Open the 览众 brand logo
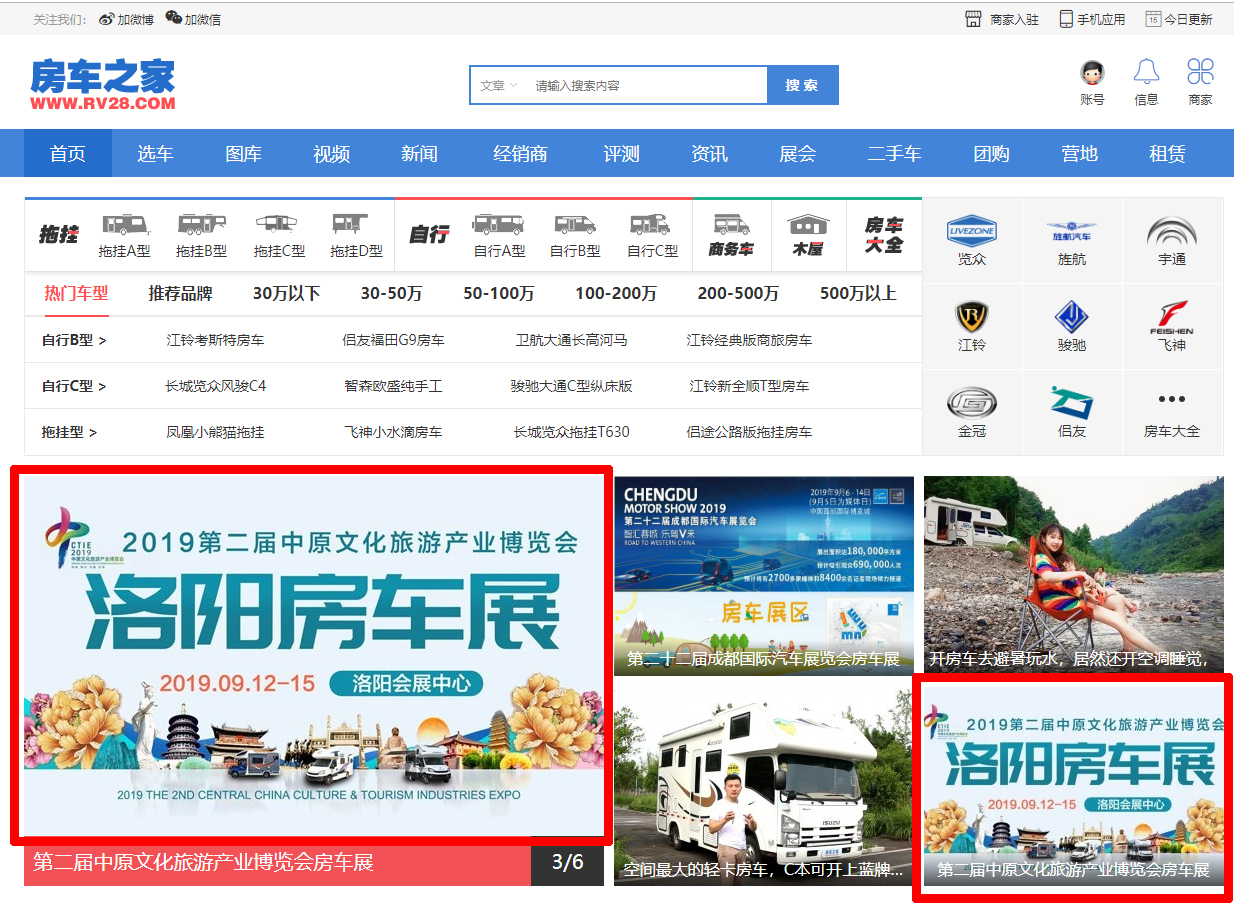Screen dimensions: 1234x919 (x=971, y=231)
